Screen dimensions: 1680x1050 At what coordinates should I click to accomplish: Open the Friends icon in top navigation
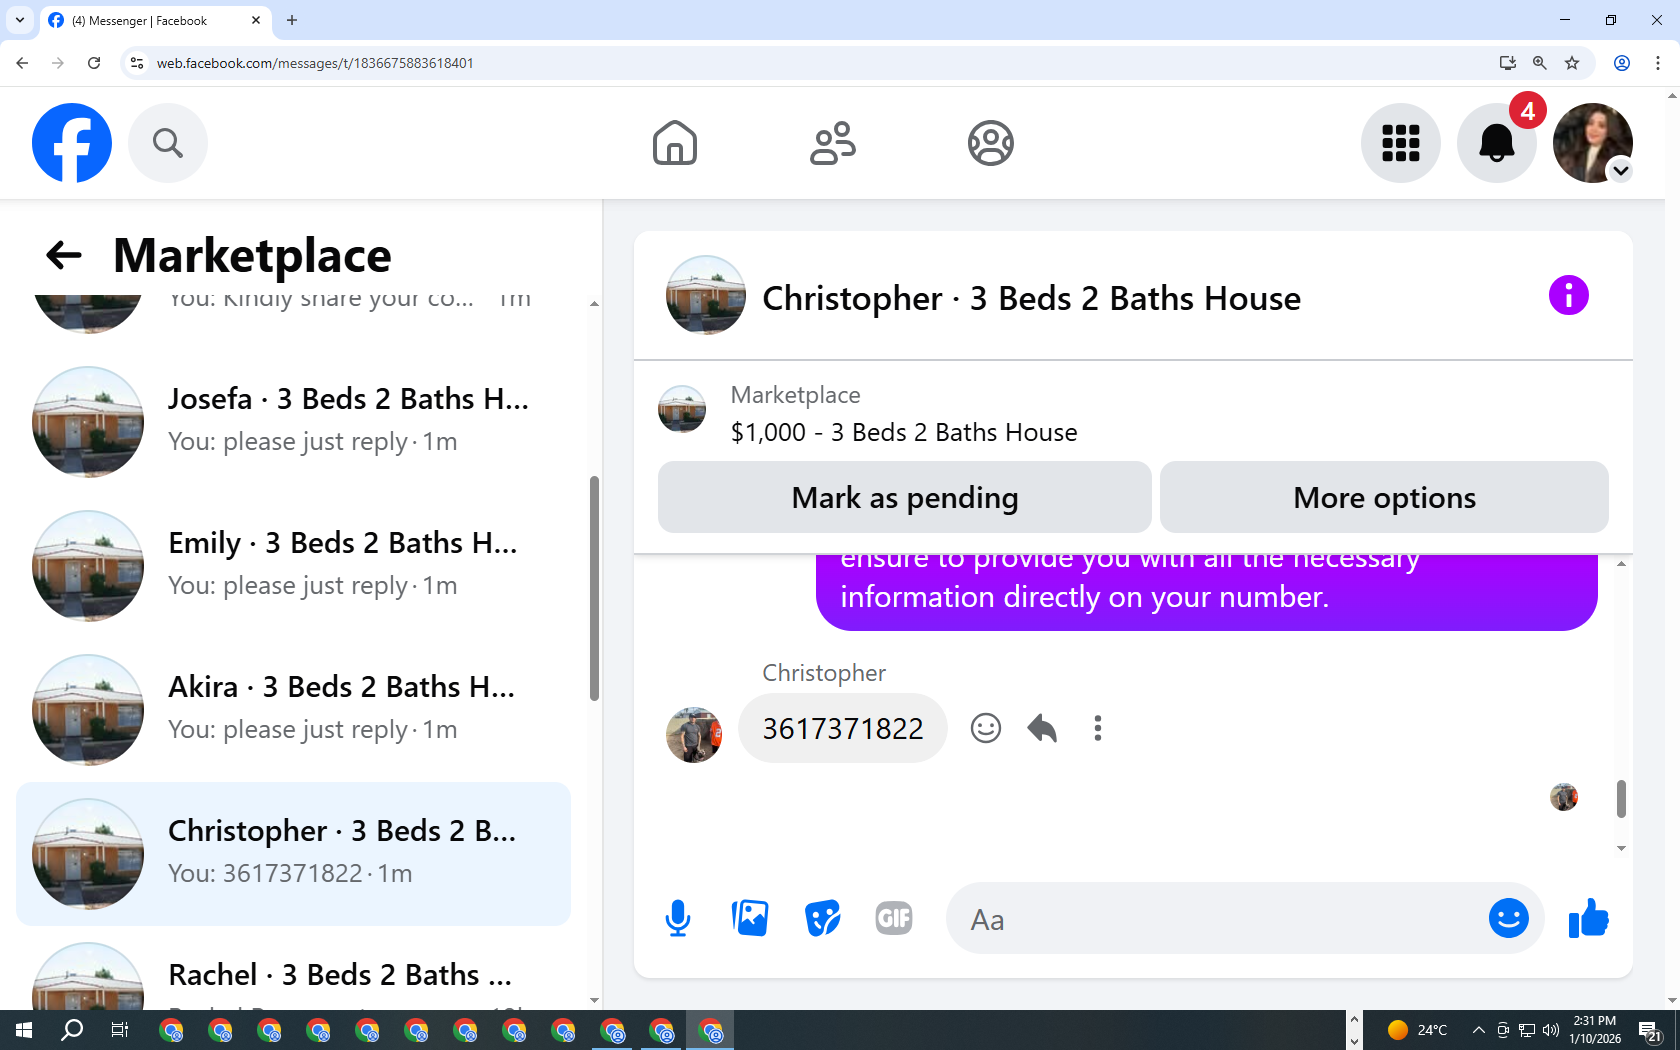(x=833, y=143)
